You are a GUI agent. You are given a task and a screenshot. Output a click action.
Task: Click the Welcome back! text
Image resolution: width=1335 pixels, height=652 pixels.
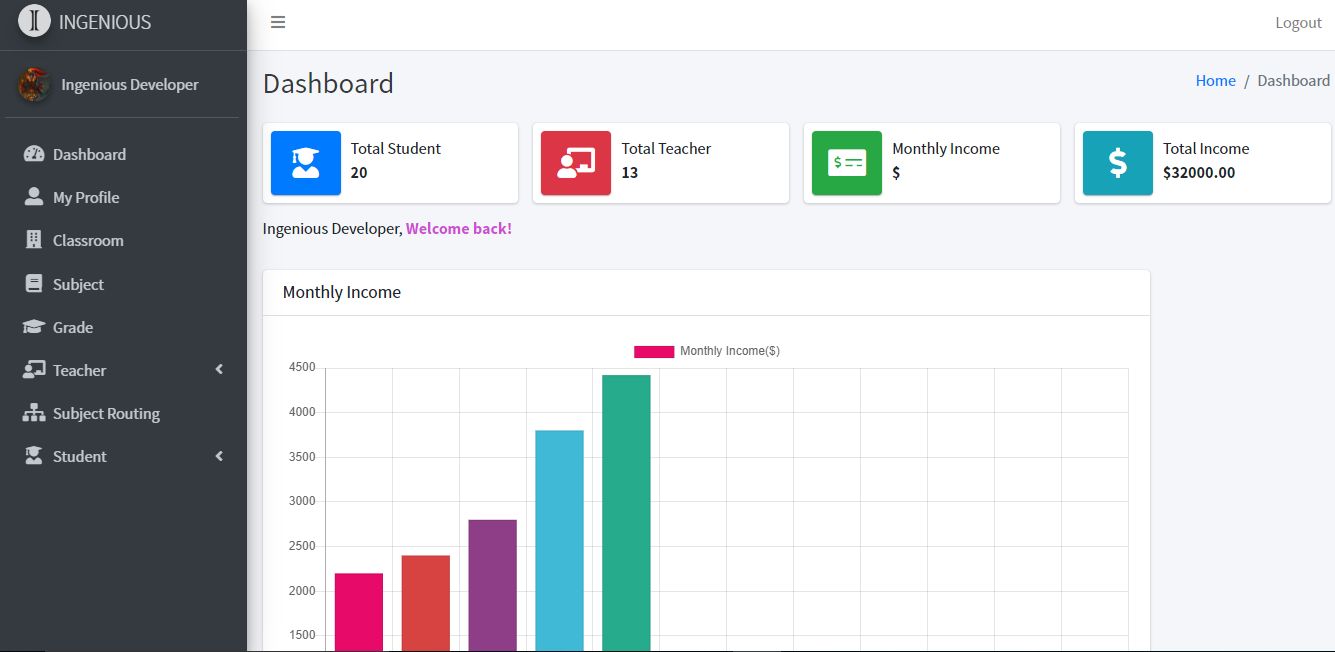[x=459, y=229]
